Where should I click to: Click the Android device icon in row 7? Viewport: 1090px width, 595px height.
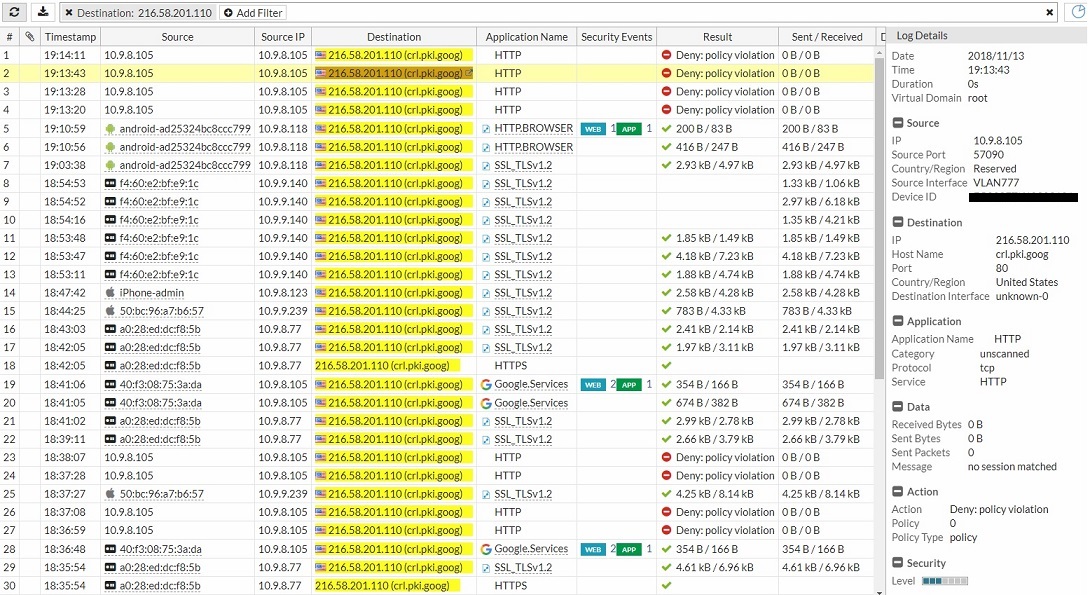[x=110, y=165]
